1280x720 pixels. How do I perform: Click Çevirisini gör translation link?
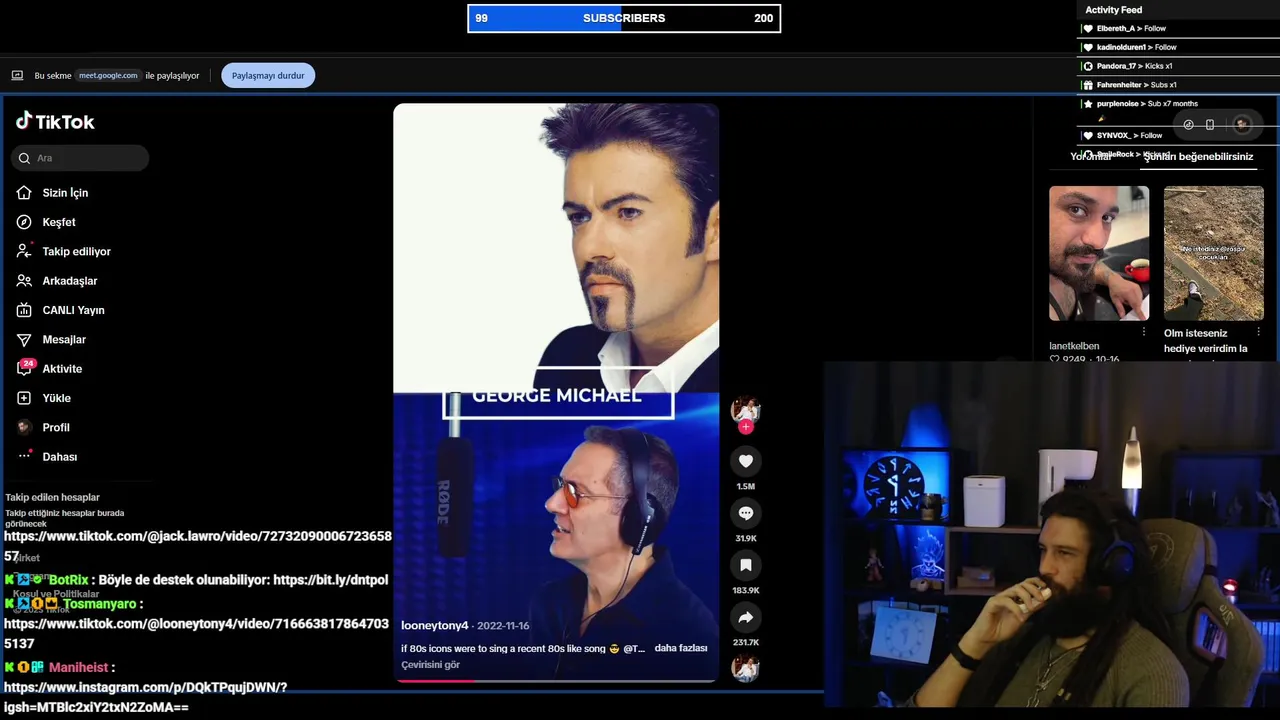tap(430, 665)
